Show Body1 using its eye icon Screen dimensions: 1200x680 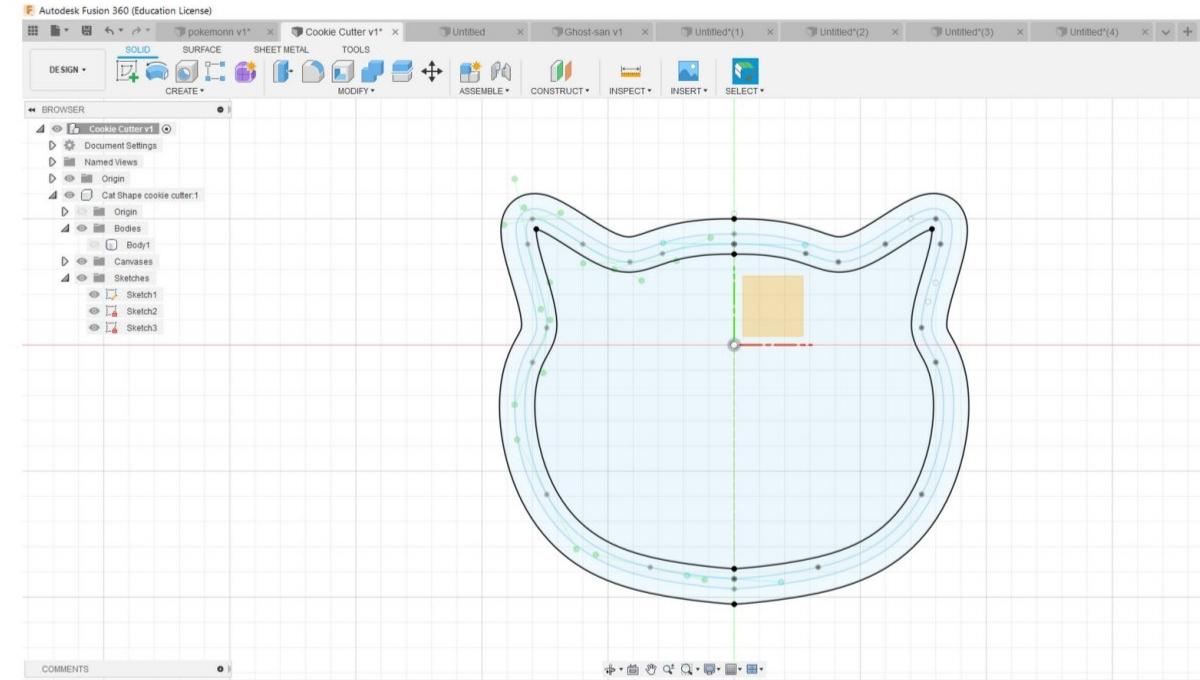click(x=94, y=245)
